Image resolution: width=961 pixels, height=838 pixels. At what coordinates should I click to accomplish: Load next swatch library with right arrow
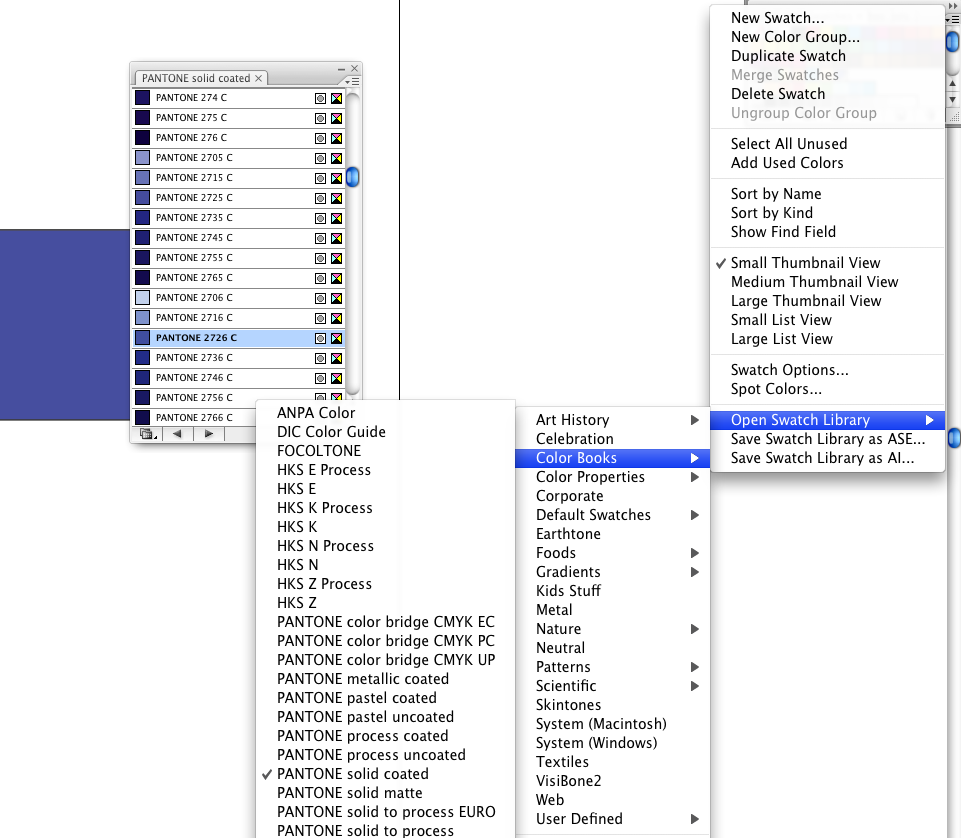click(209, 434)
